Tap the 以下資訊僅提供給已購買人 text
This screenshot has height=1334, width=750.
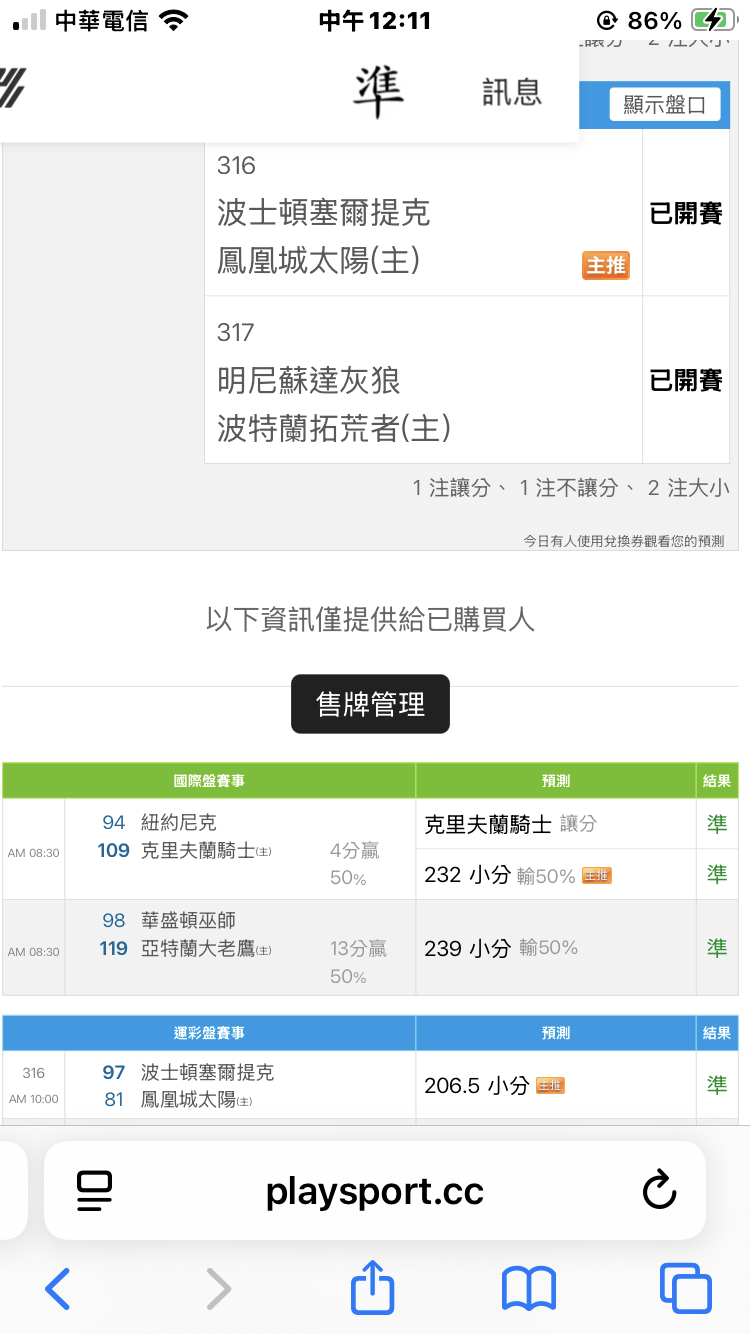tap(370, 620)
